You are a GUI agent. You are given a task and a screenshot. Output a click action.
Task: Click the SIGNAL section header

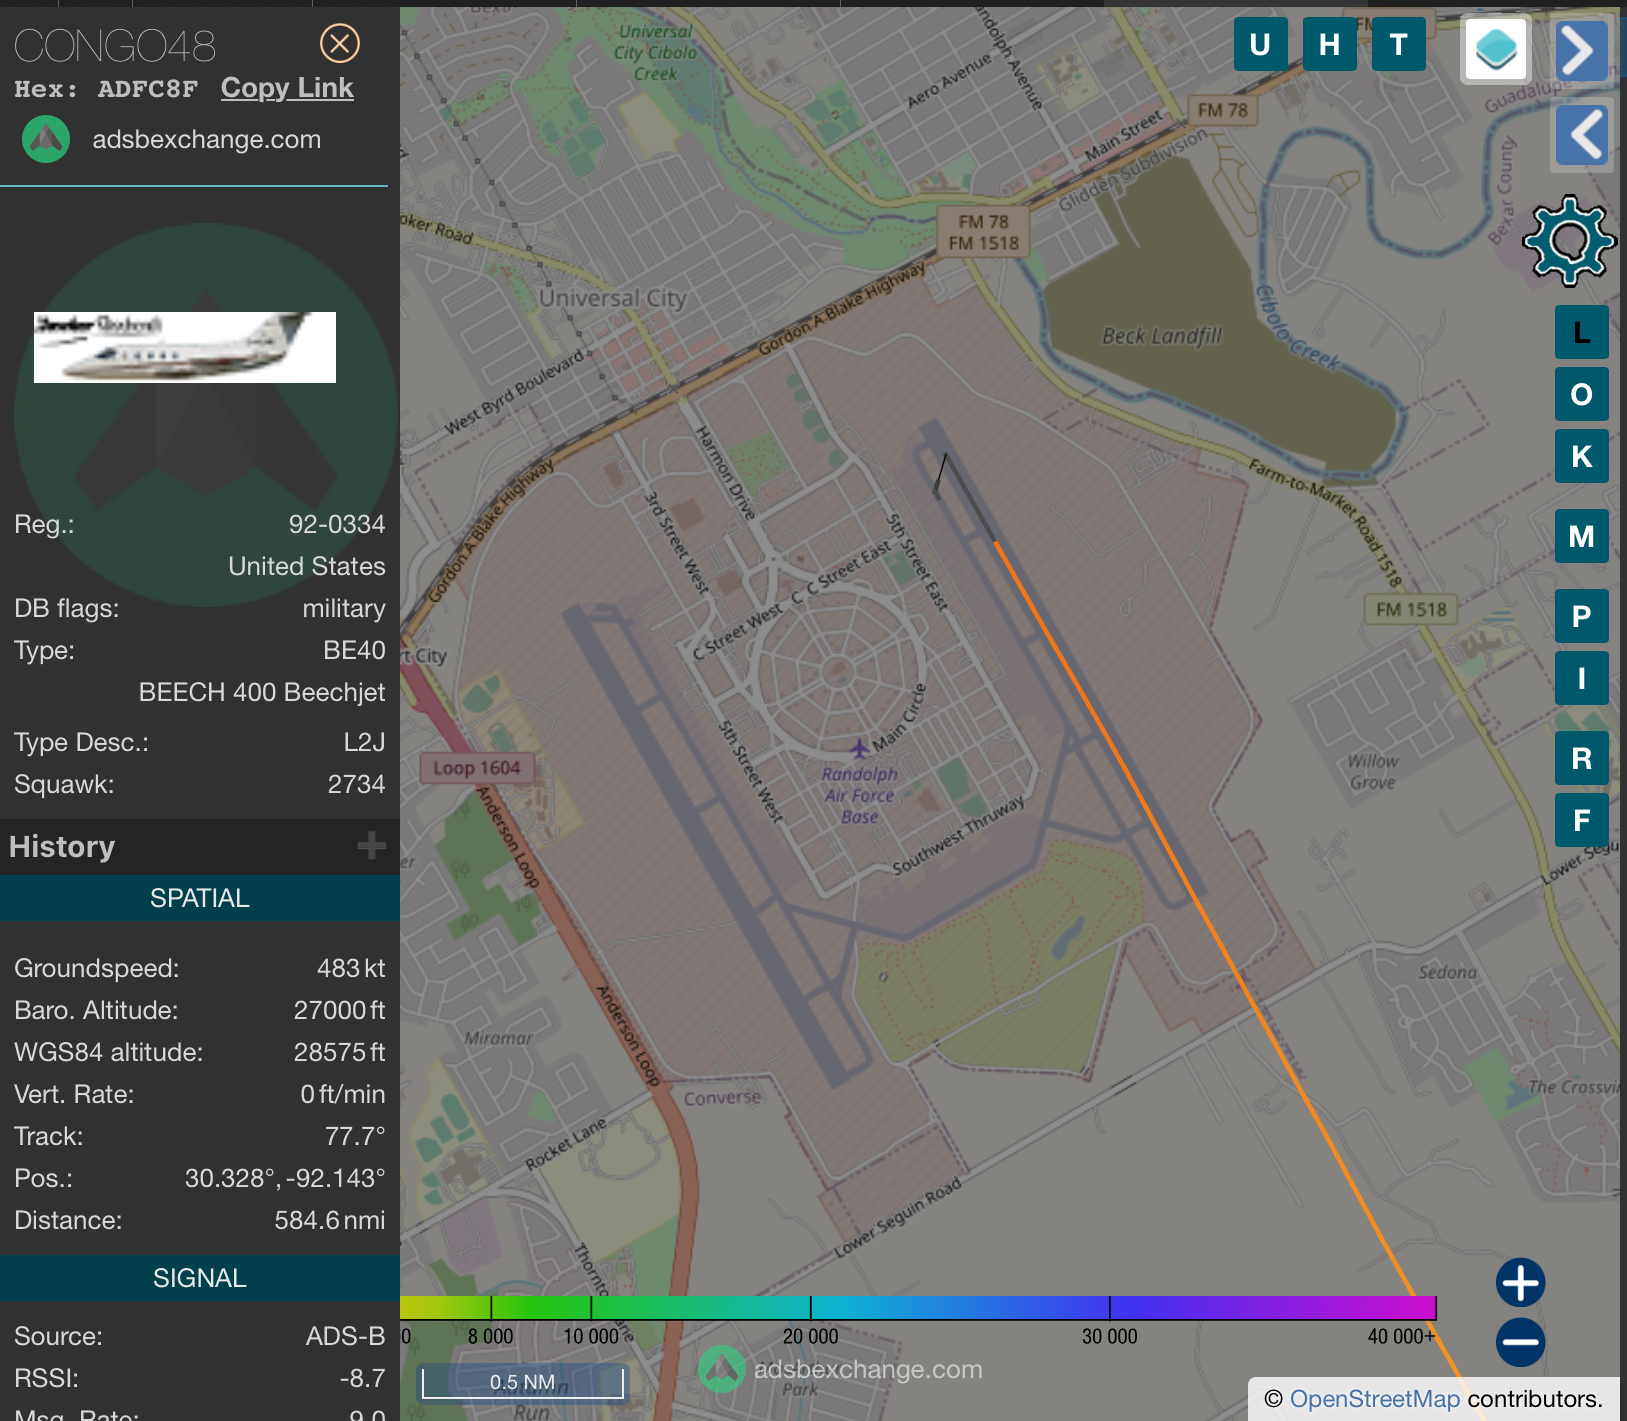tap(200, 1278)
